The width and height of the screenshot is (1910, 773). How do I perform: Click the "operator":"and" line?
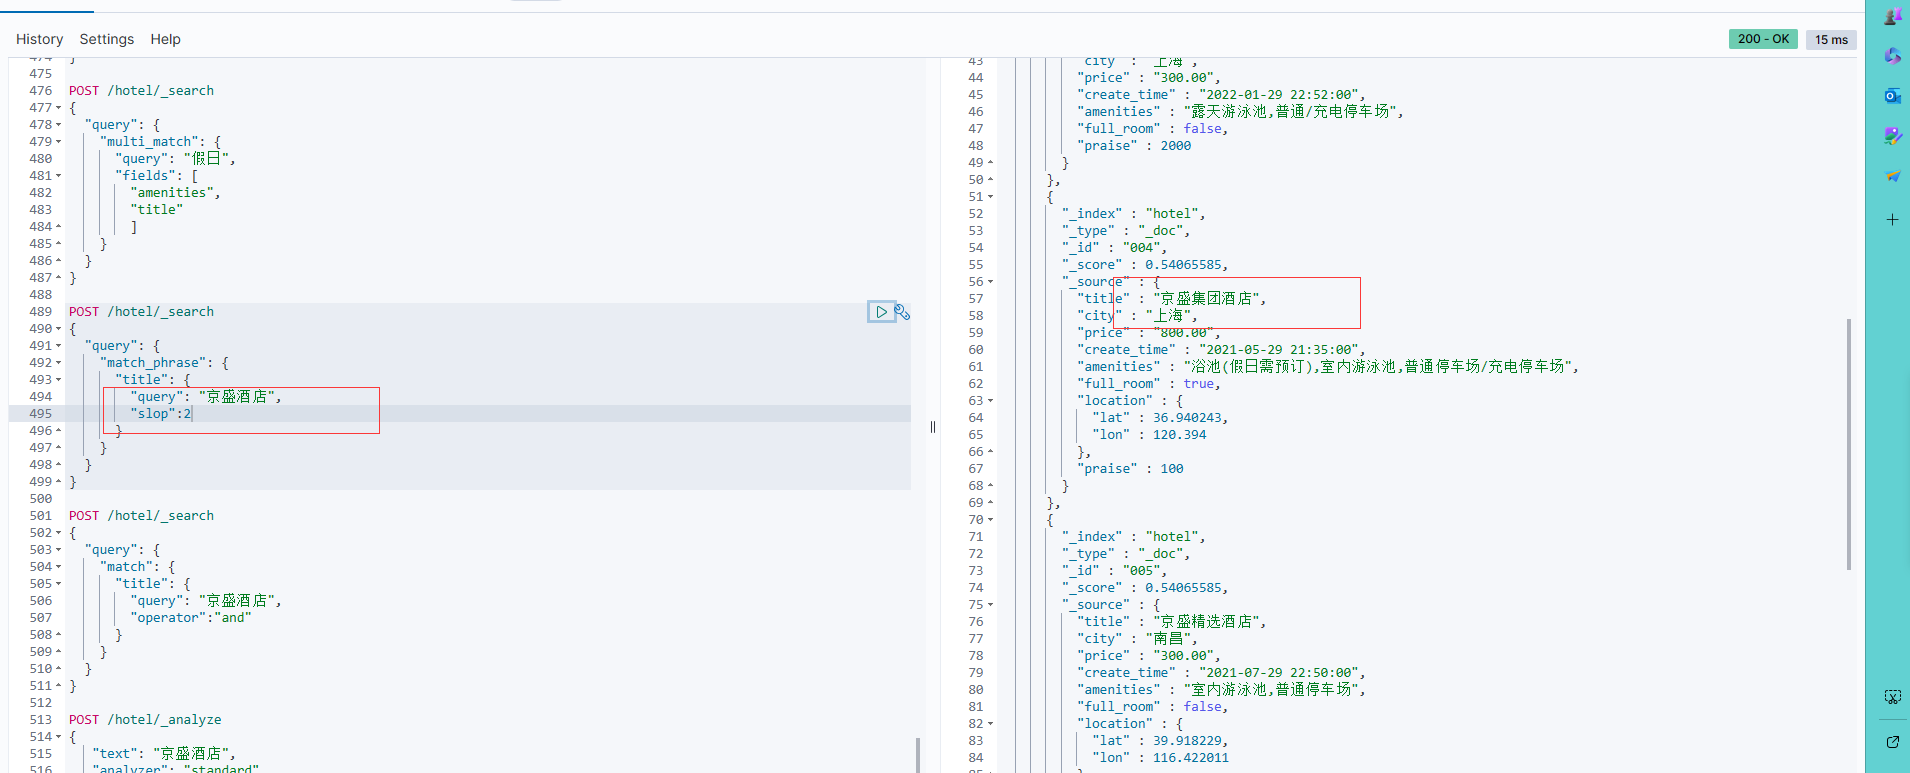[x=191, y=618]
